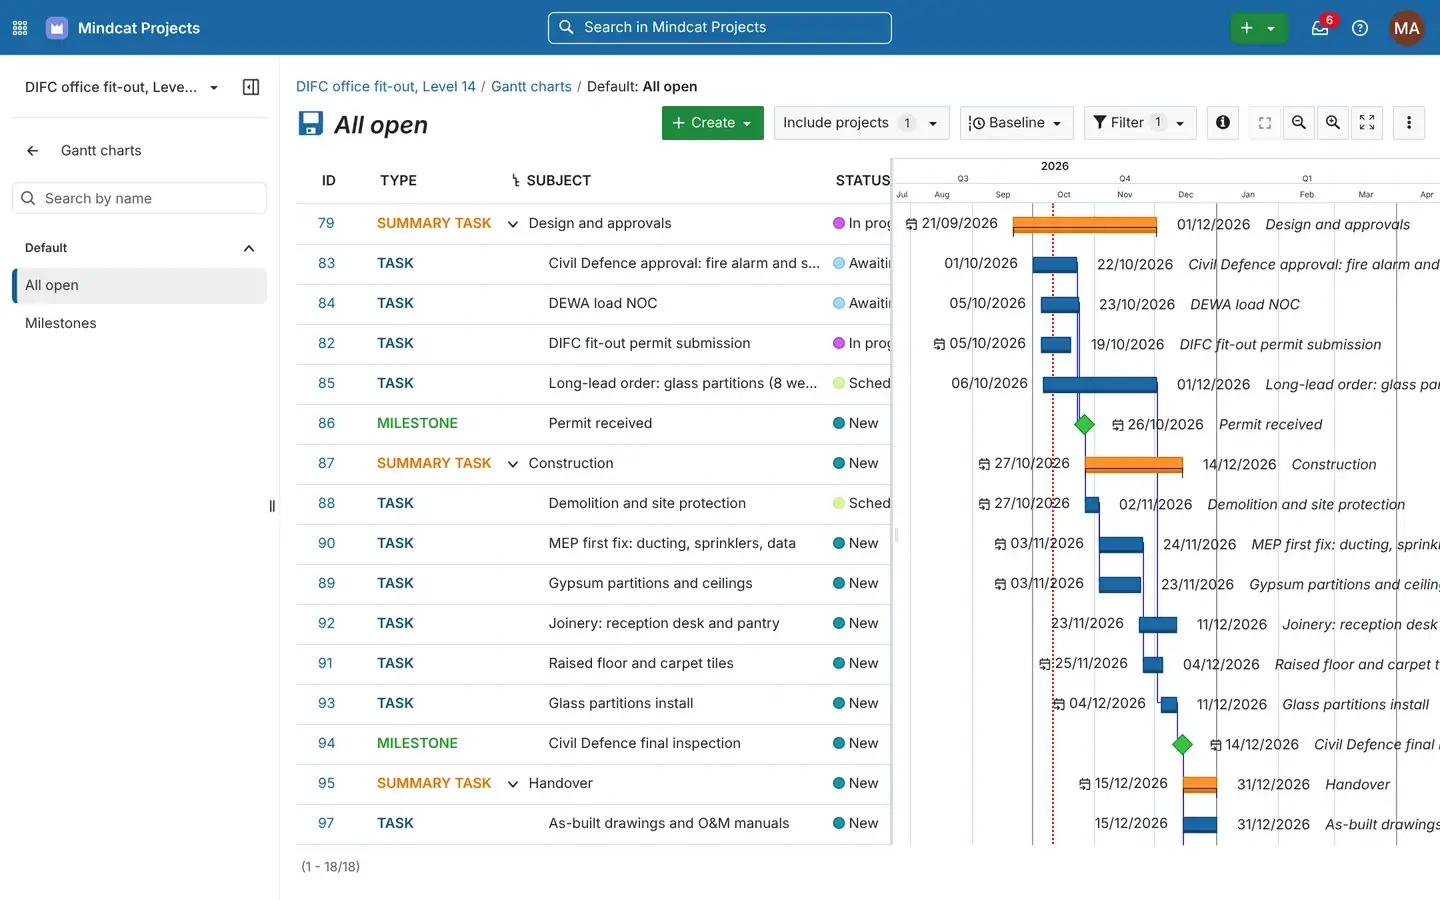1440x900 pixels.
Task: Open the Gantt charts breadcrumb link
Action: point(531,87)
